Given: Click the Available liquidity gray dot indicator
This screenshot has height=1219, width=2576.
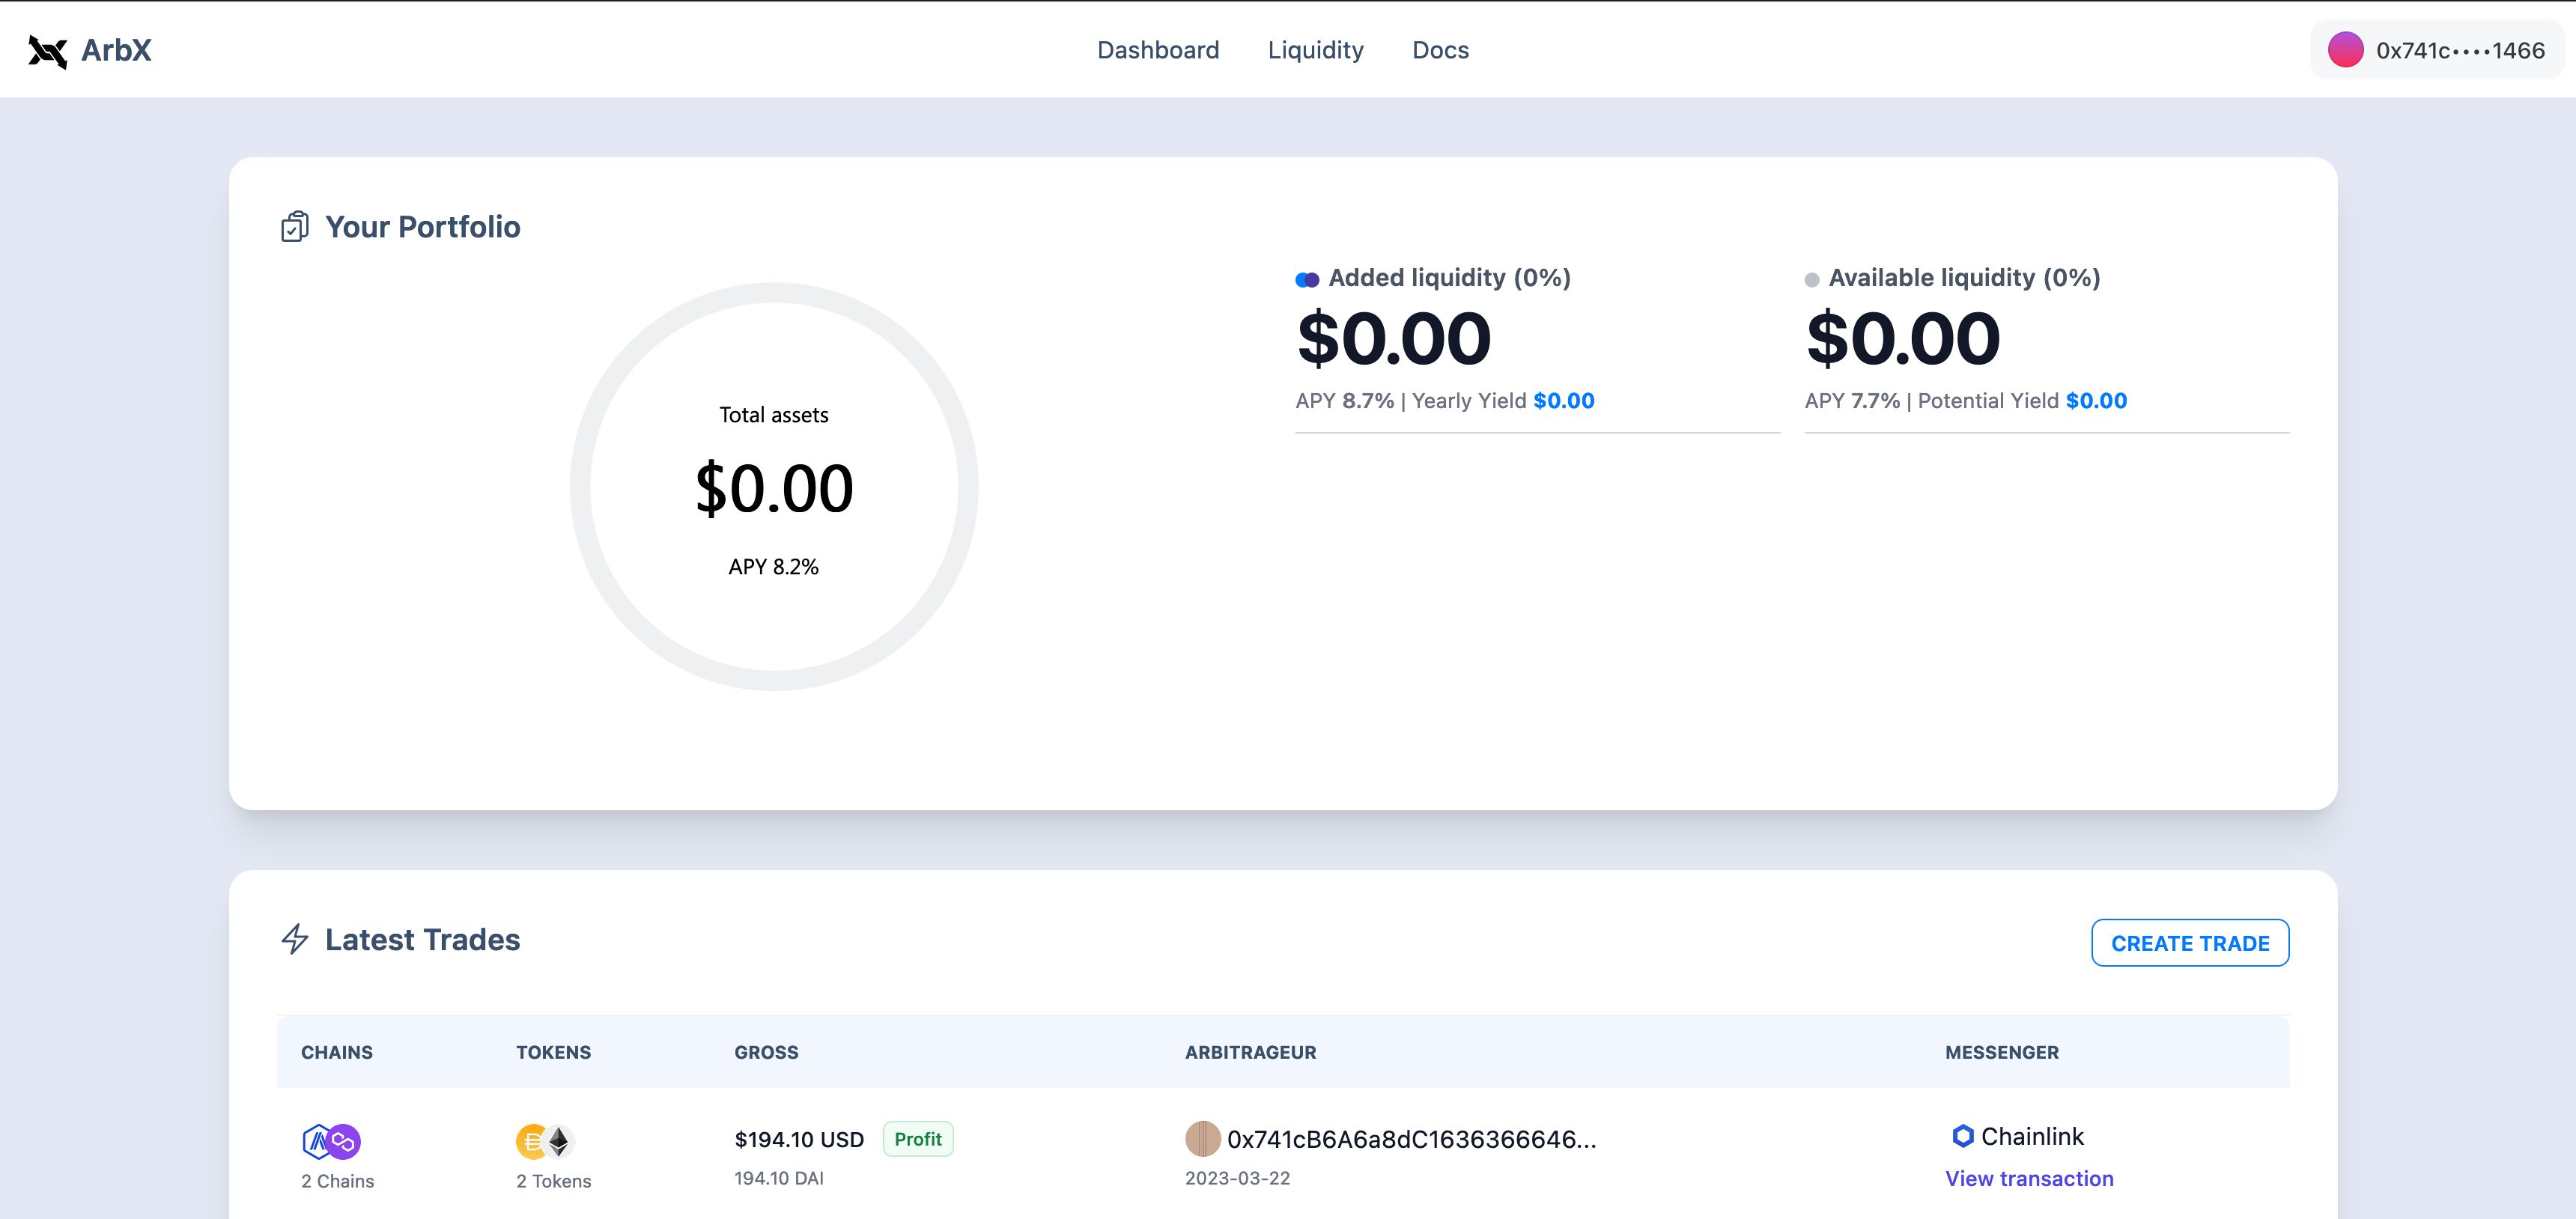Looking at the screenshot, I should click(x=1811, y=280).
